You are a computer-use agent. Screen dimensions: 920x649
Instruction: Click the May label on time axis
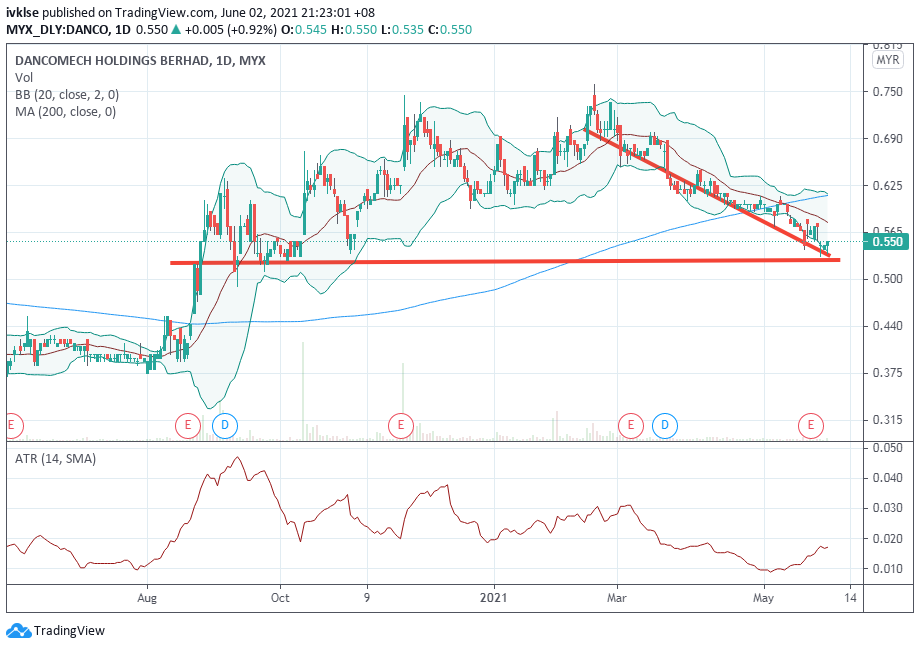click(763, 598)
